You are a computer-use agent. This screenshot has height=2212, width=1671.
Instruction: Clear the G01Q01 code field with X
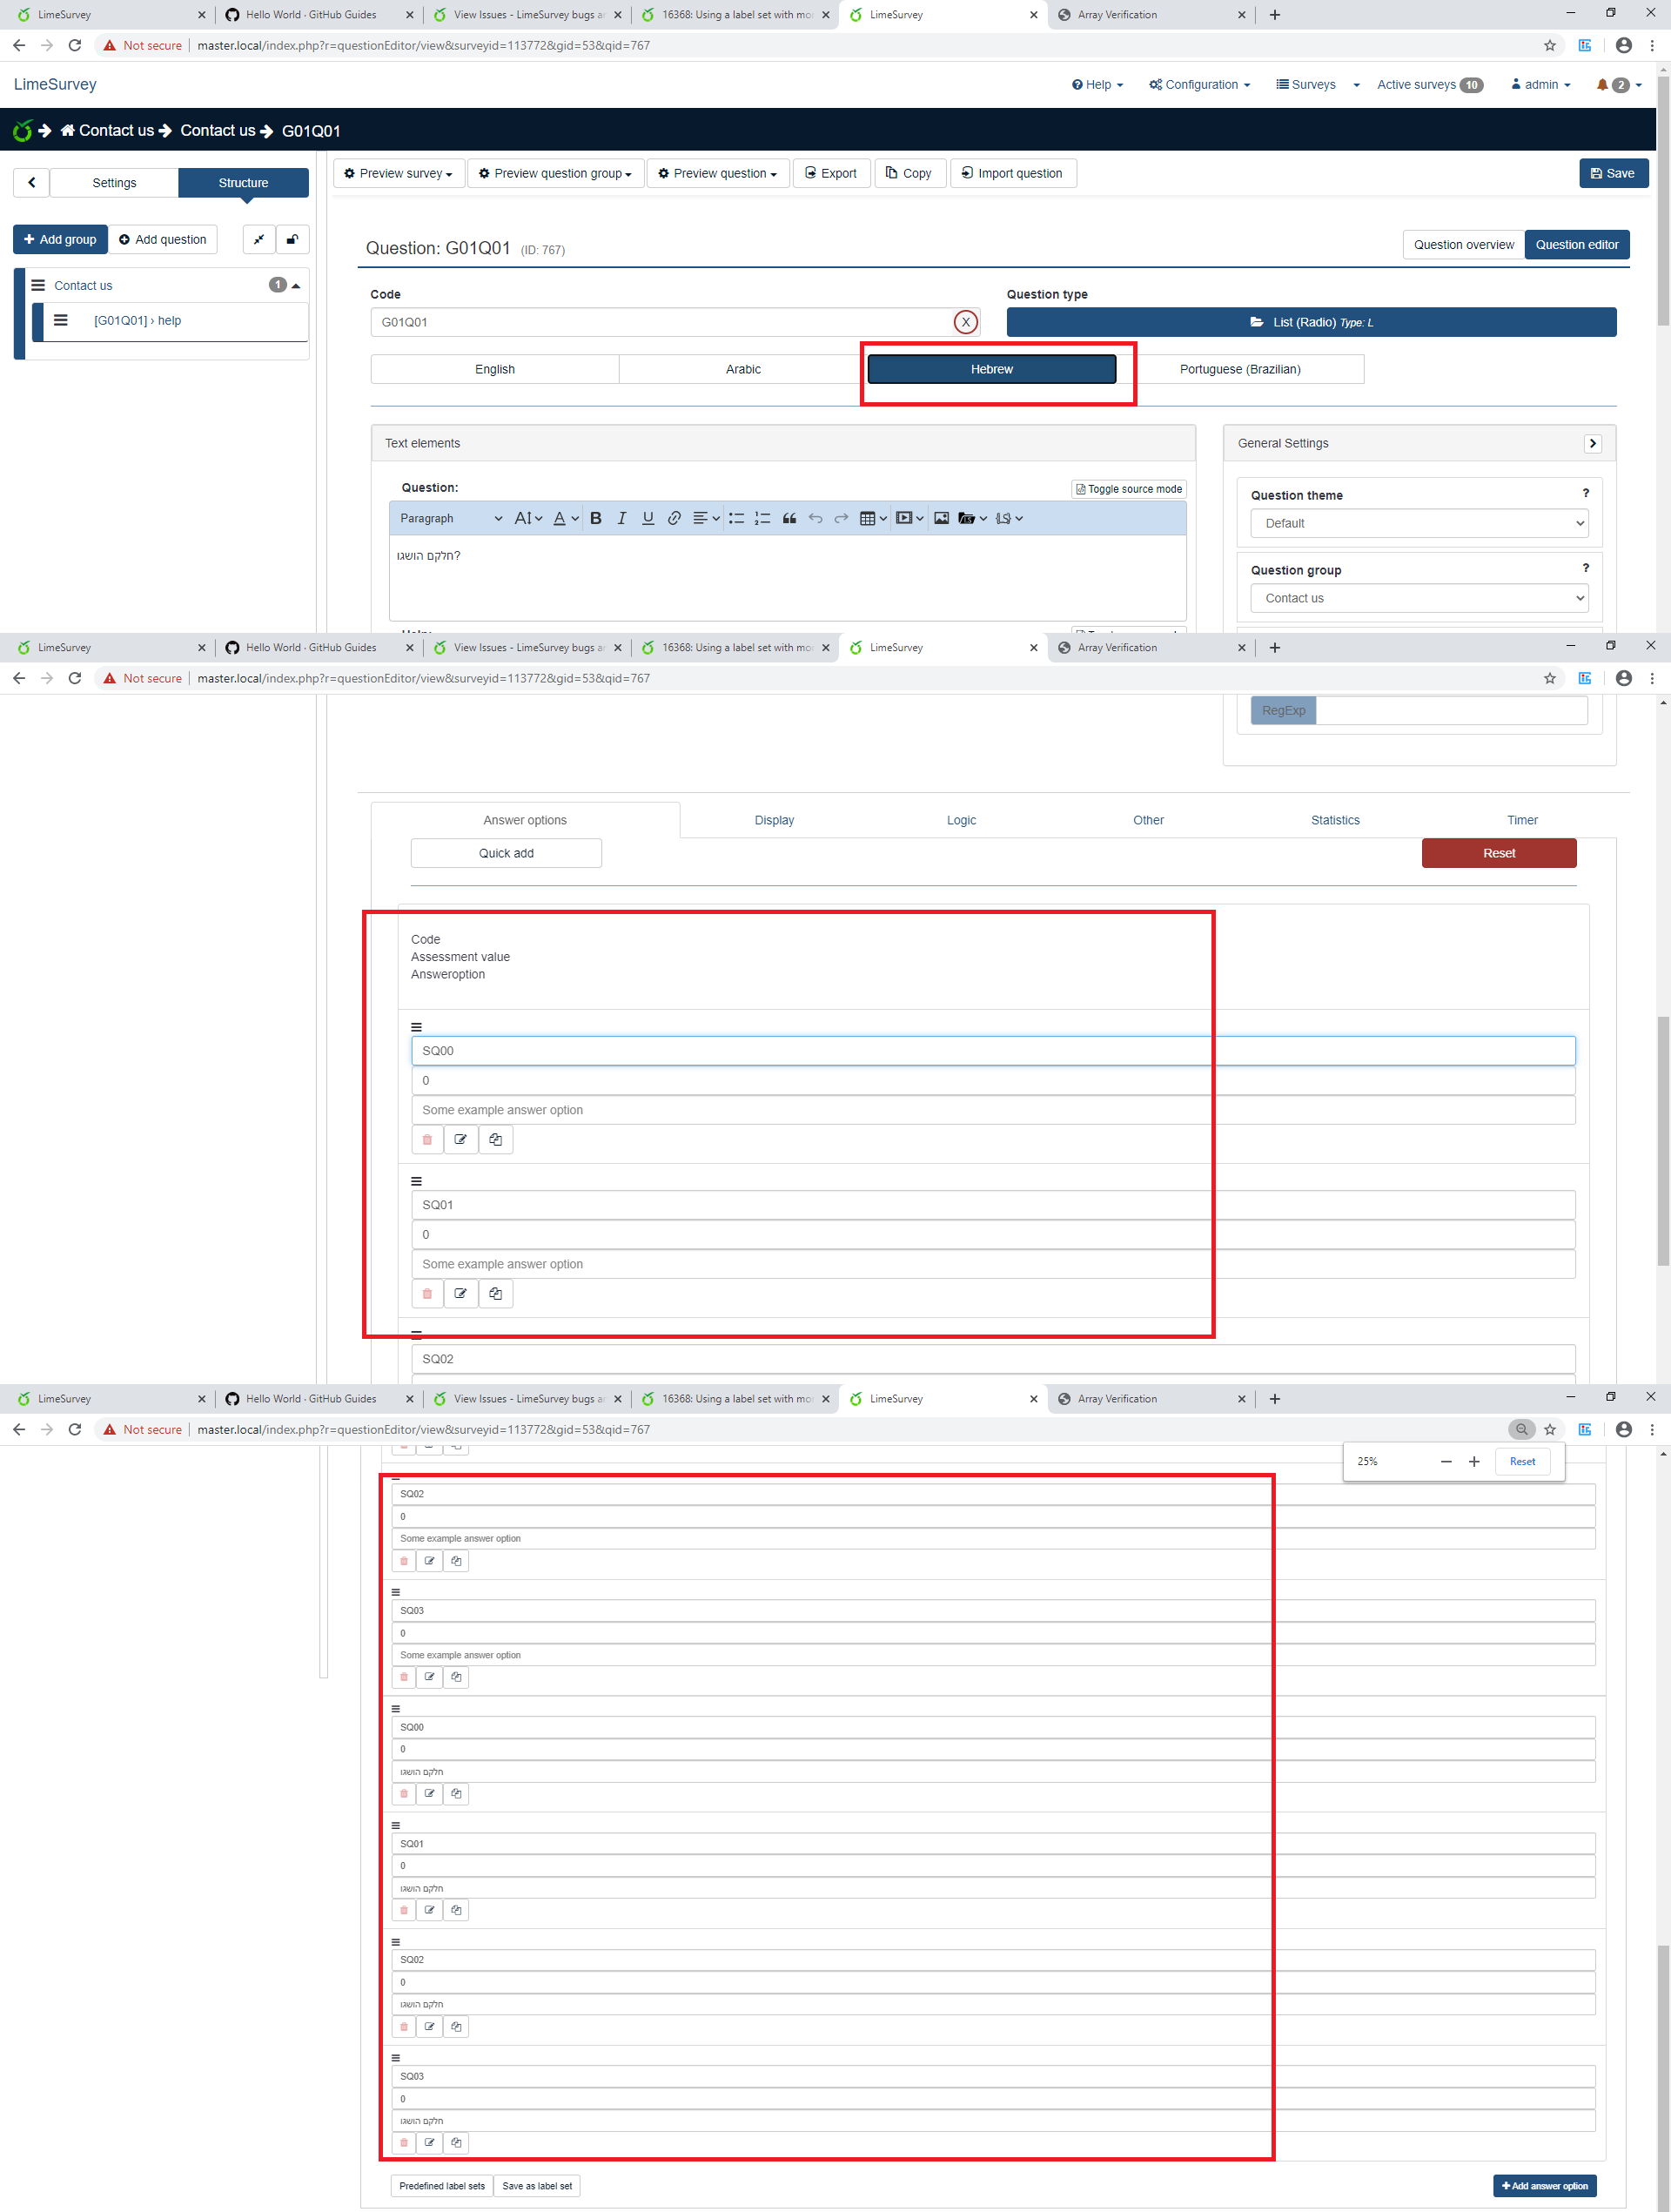click(x=965, y=322)
